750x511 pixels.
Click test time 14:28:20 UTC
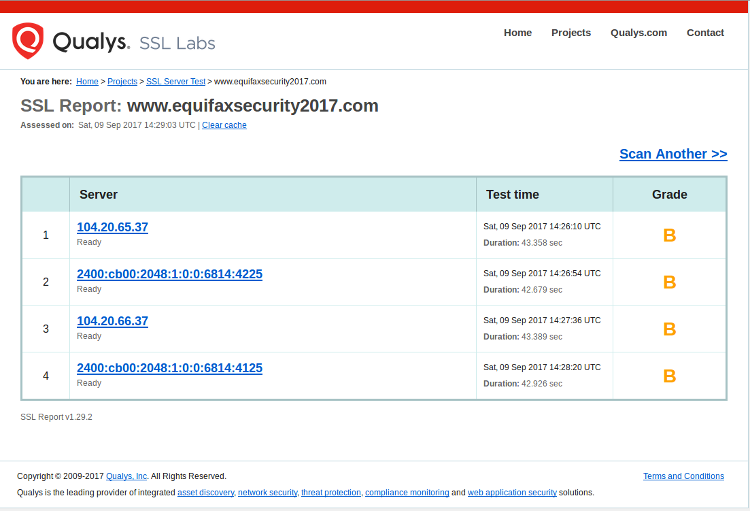click(542, 367)
